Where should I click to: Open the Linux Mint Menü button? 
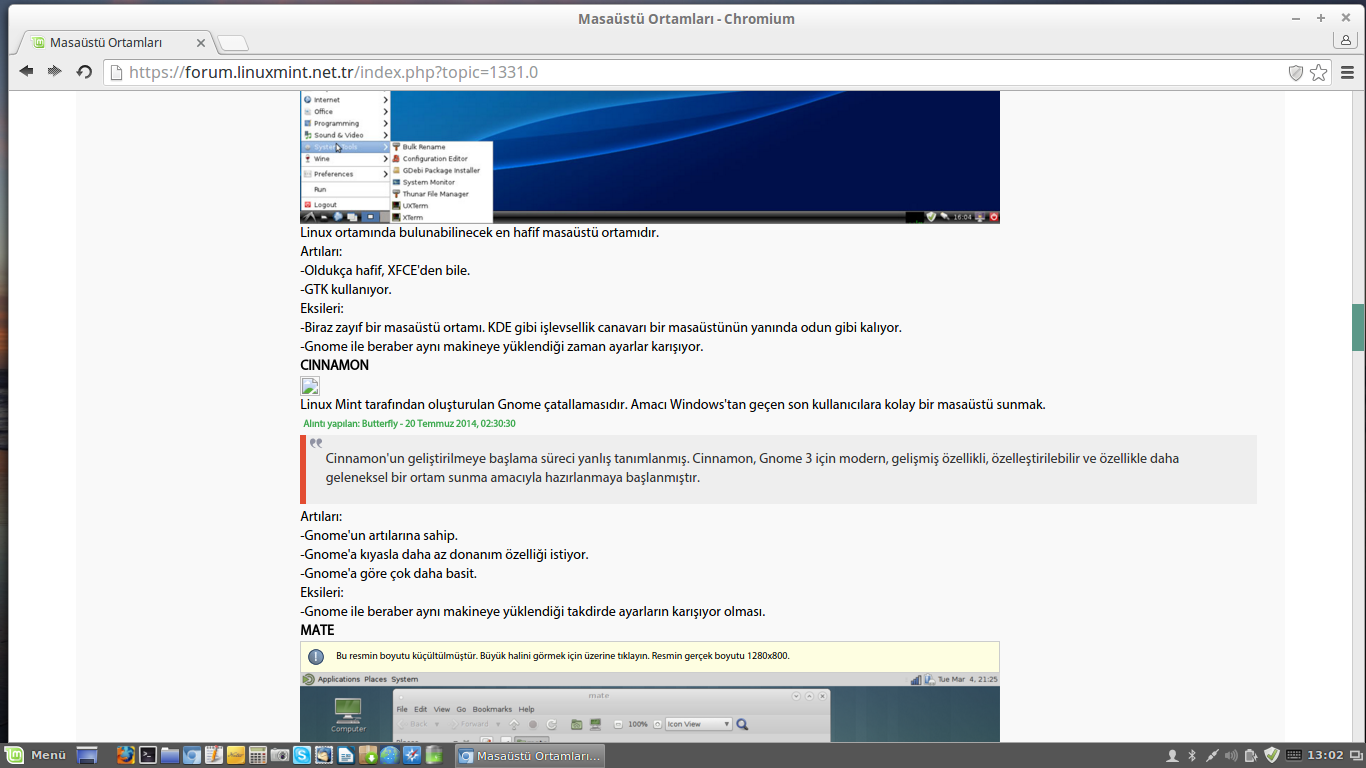pyautogui.click(x=35, y=755)
